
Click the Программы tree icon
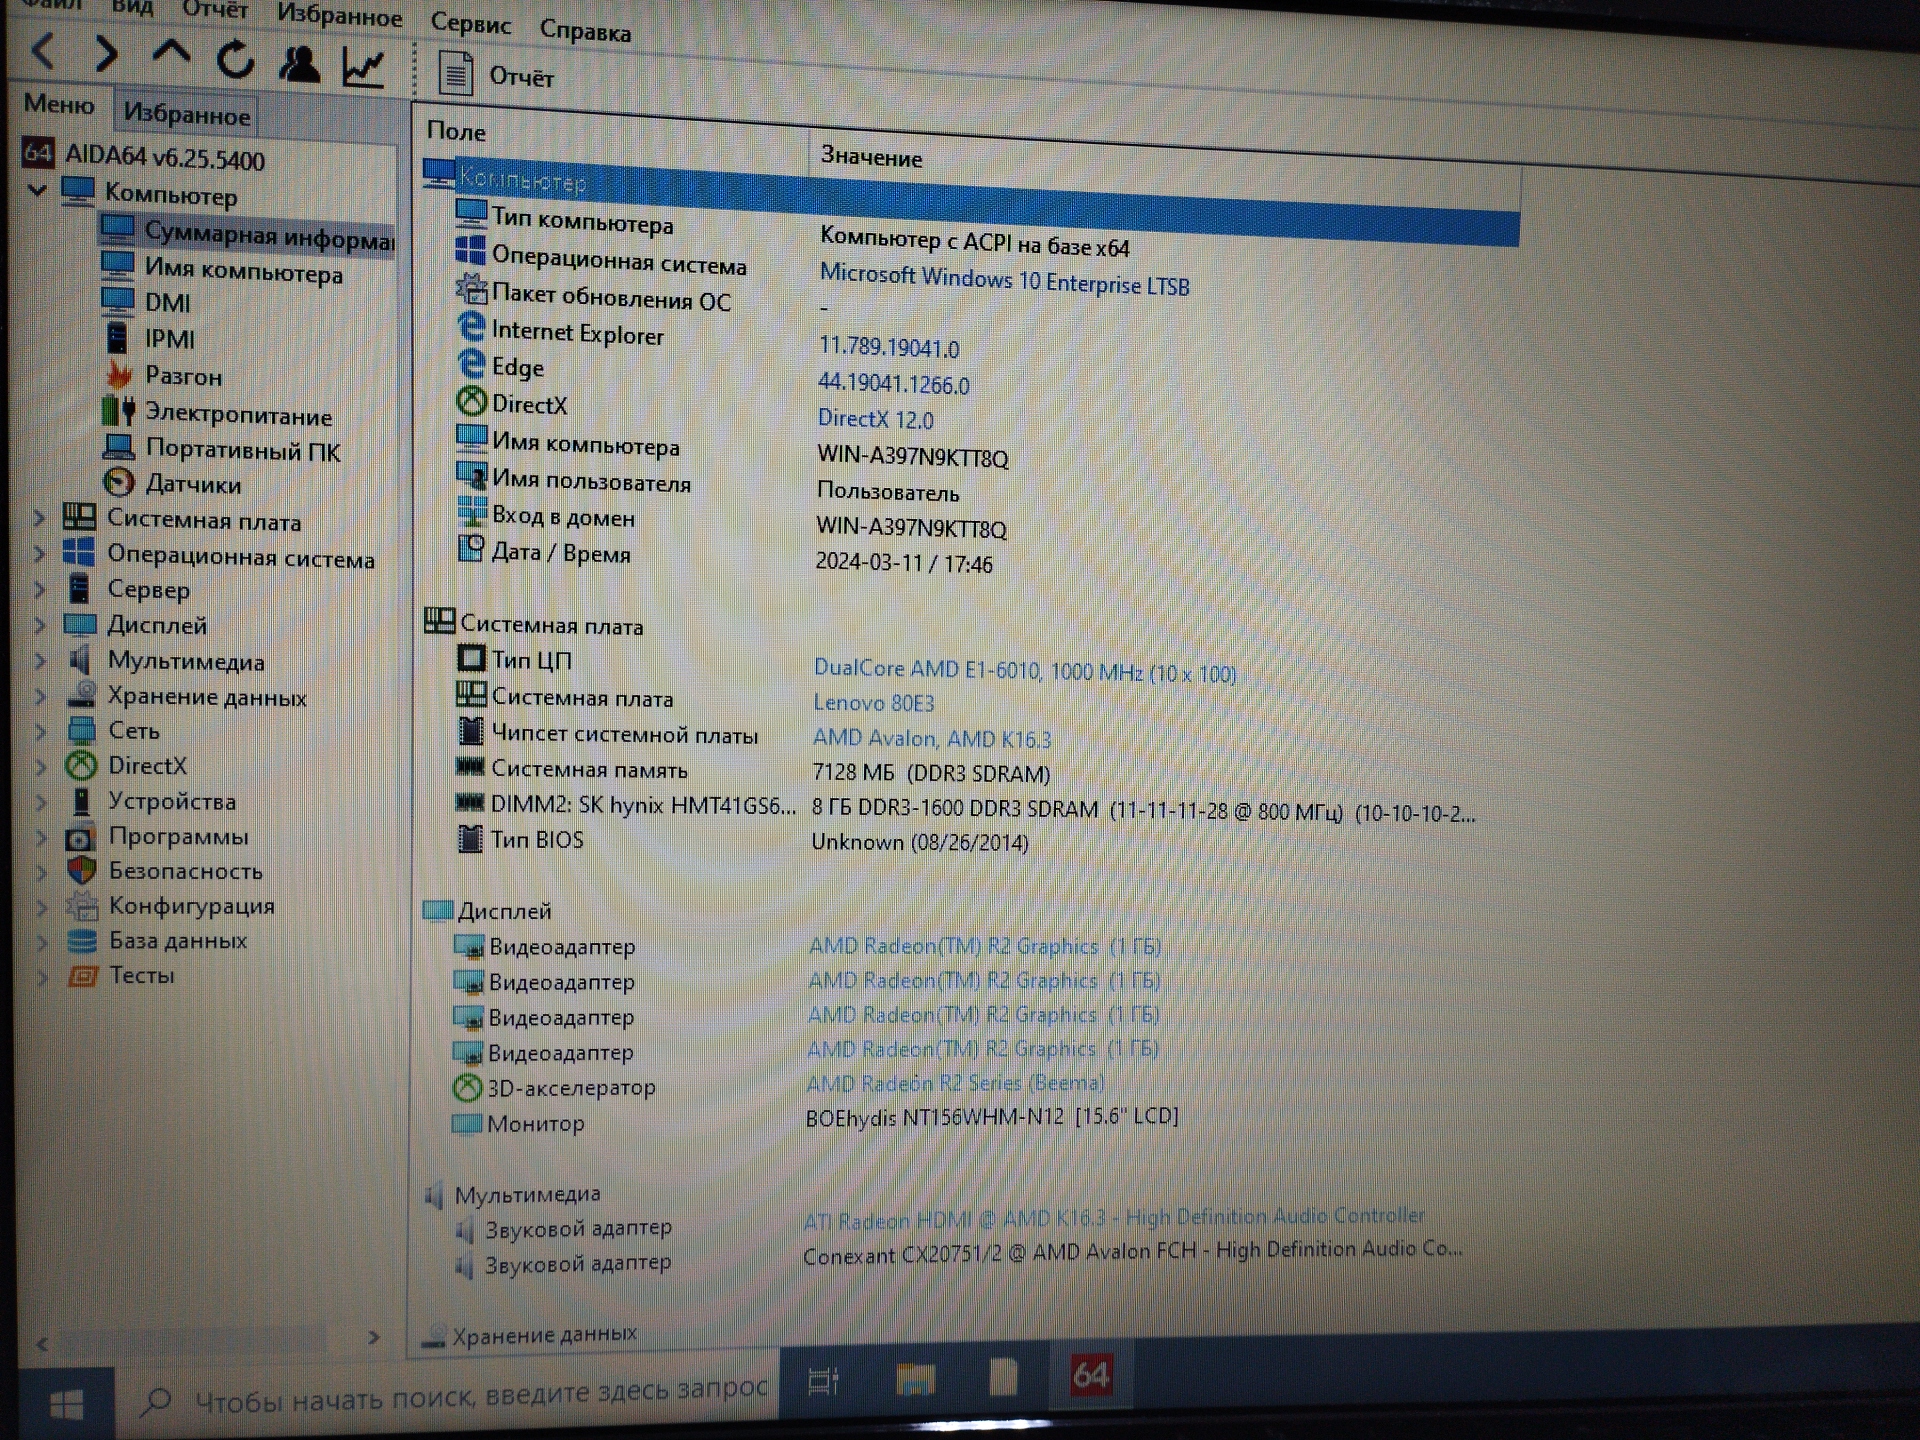coord(81,836)
